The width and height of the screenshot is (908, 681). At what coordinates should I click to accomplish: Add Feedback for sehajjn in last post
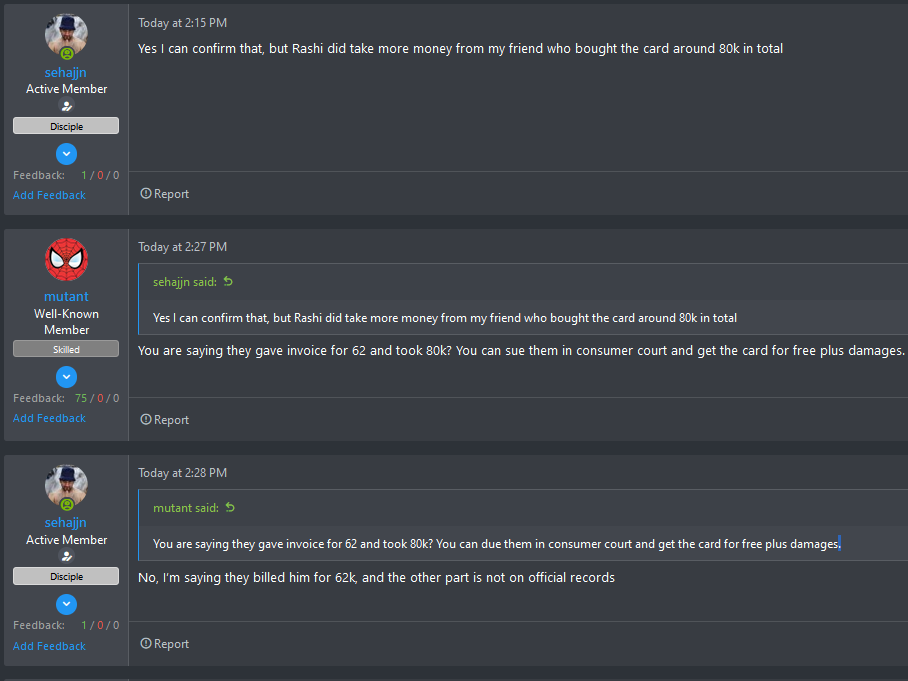tap(49, 646)
